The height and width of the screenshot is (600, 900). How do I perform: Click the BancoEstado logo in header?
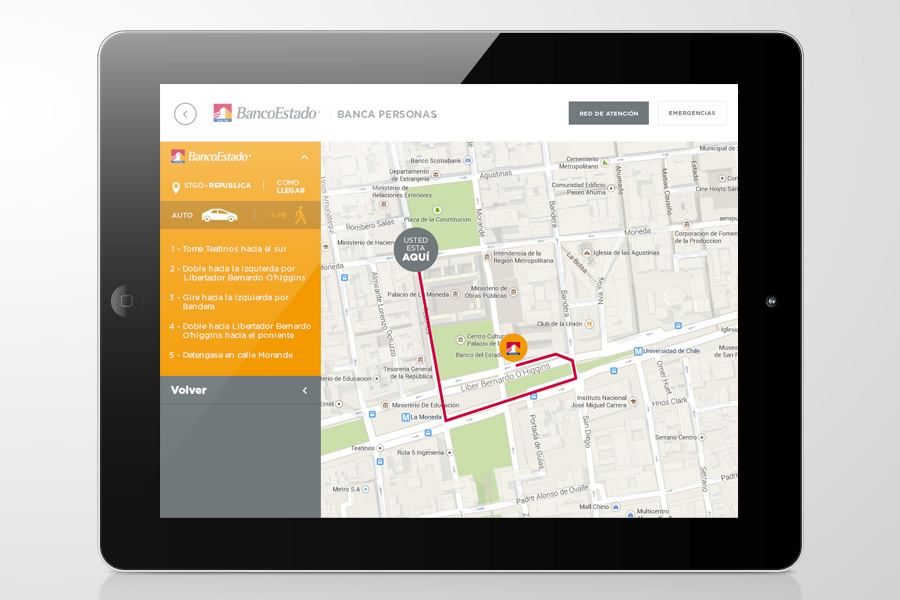point(266,114)
